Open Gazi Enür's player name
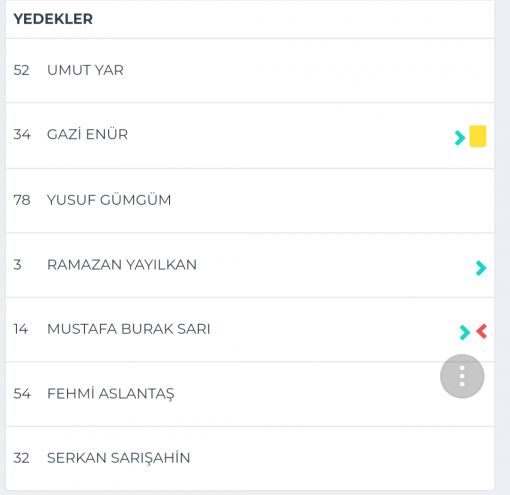510x495 pixels. (x=87, y=134)
